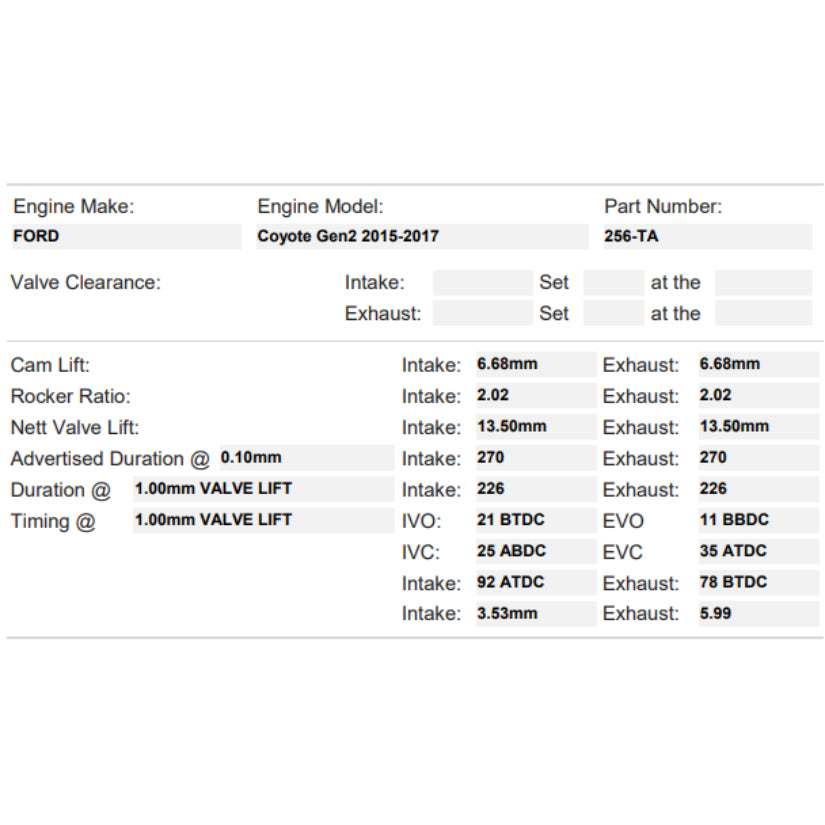The image size is (825, 825).
Task: Select the Part Number field 256-TA
Action: pos(707,237)
